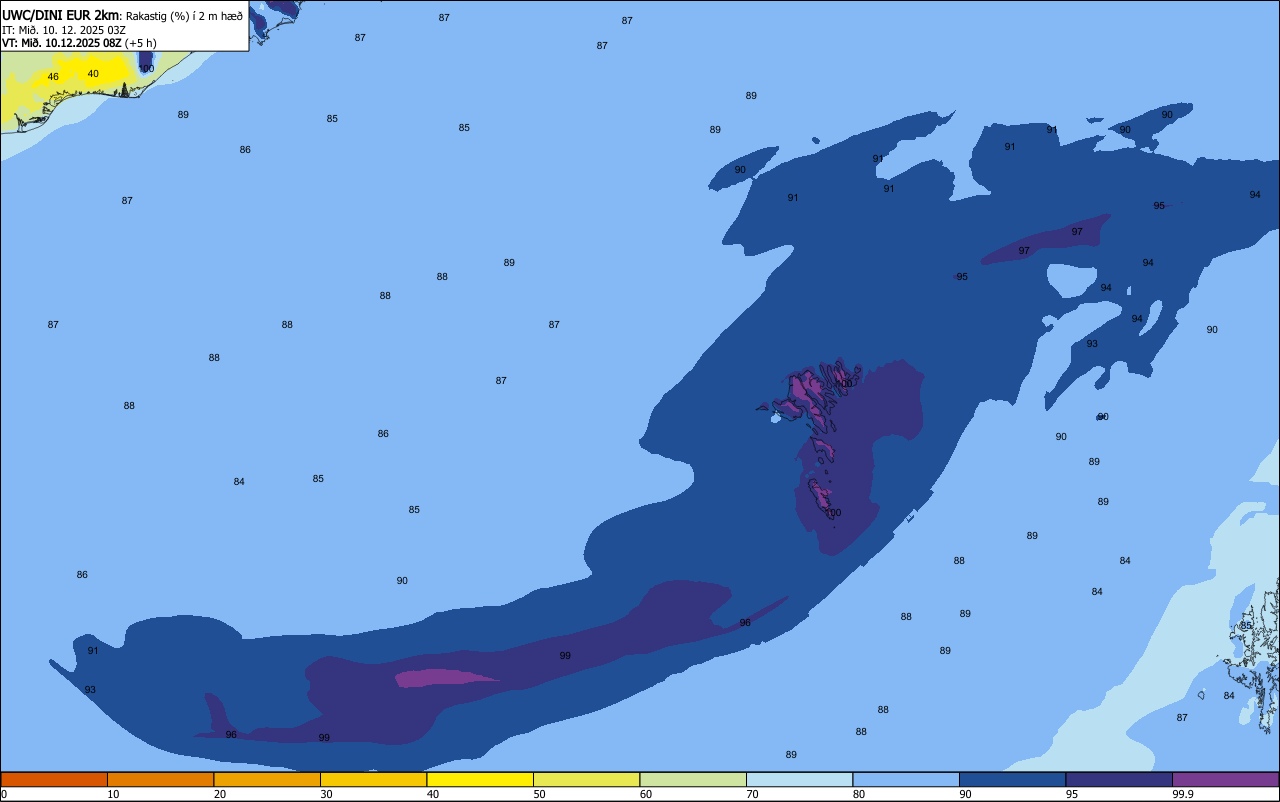Viewport: 1280px width, 802px height.
Task: Select the 'IT: Mið. 10. 12. 2025 03Z' line
Action: click(64, 30)
